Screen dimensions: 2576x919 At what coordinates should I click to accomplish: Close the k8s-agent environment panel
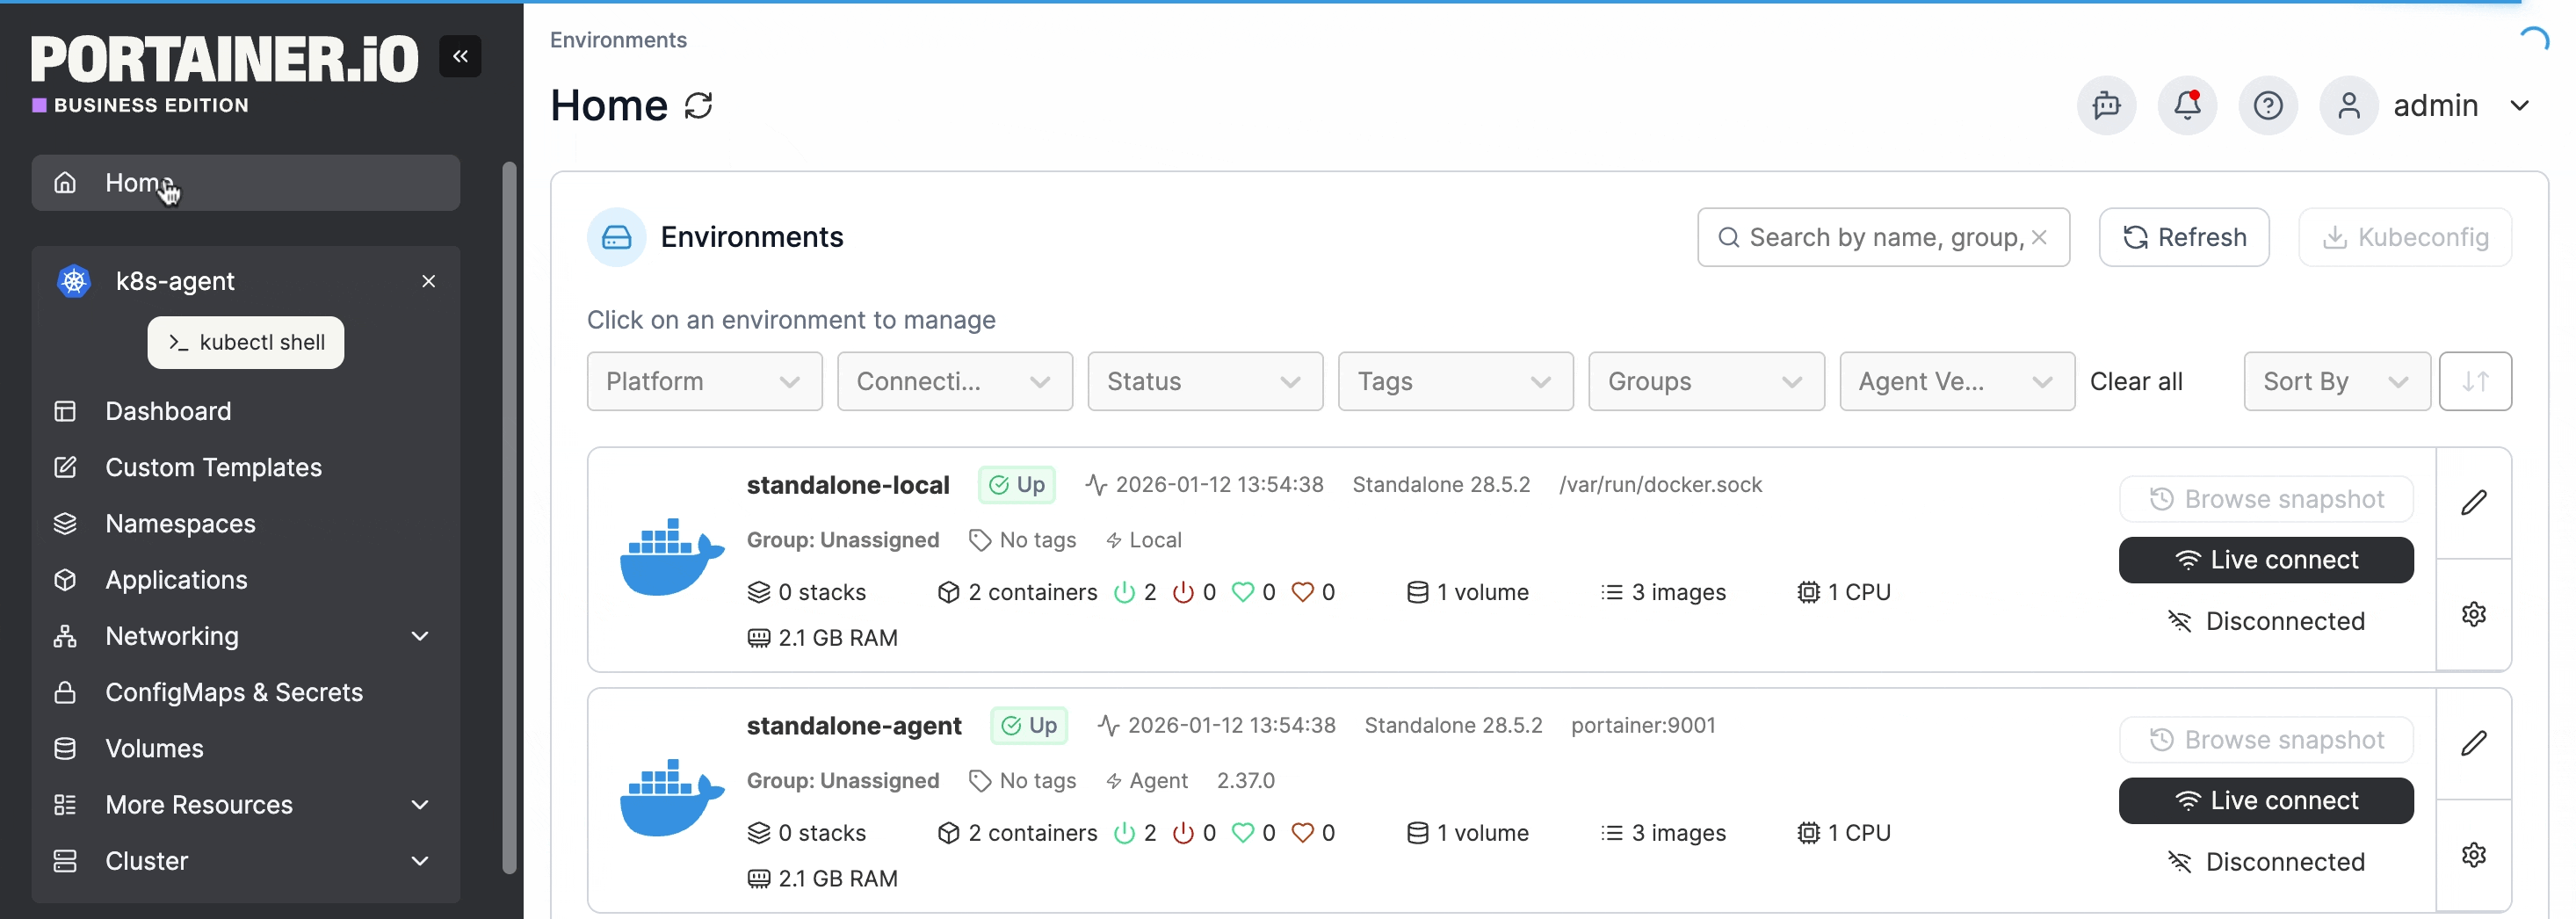click(x=428, y=281)
